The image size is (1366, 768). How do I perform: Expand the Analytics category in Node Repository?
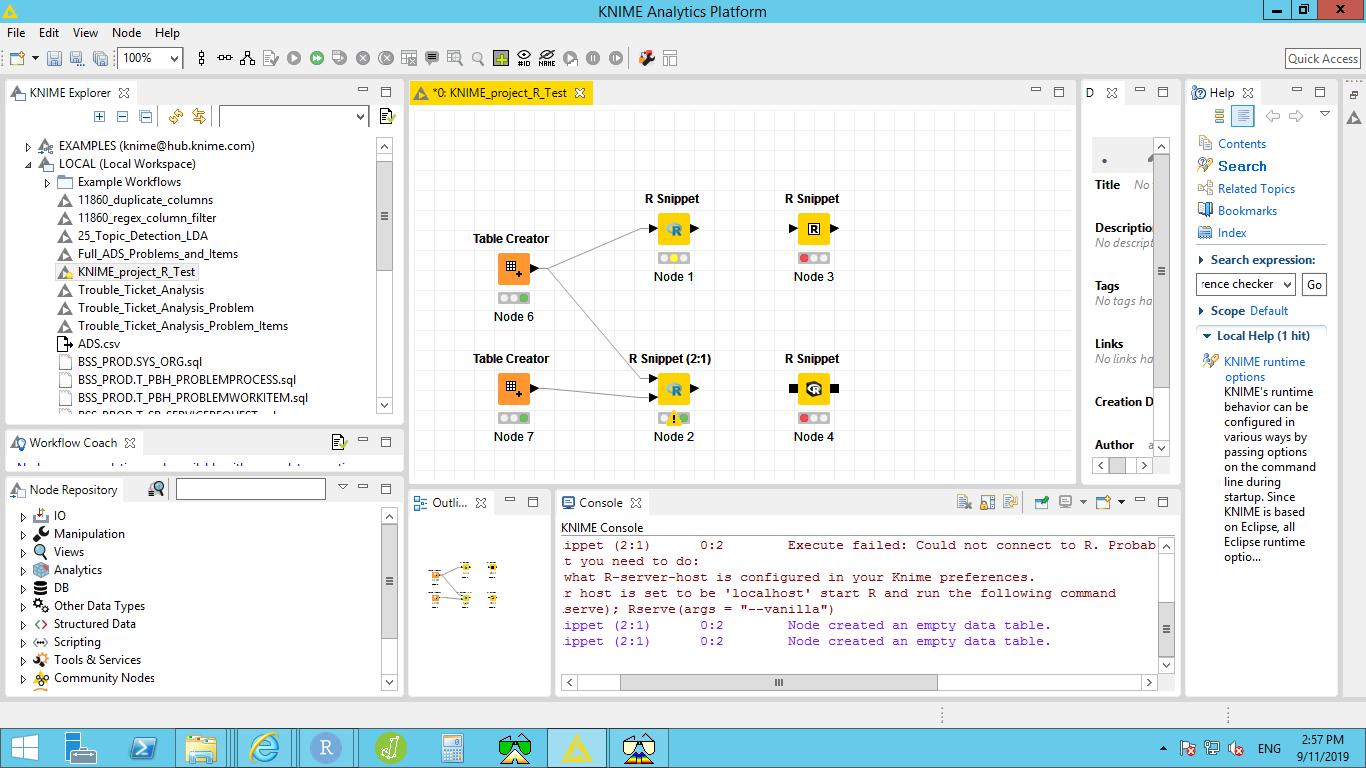[23, 570]
